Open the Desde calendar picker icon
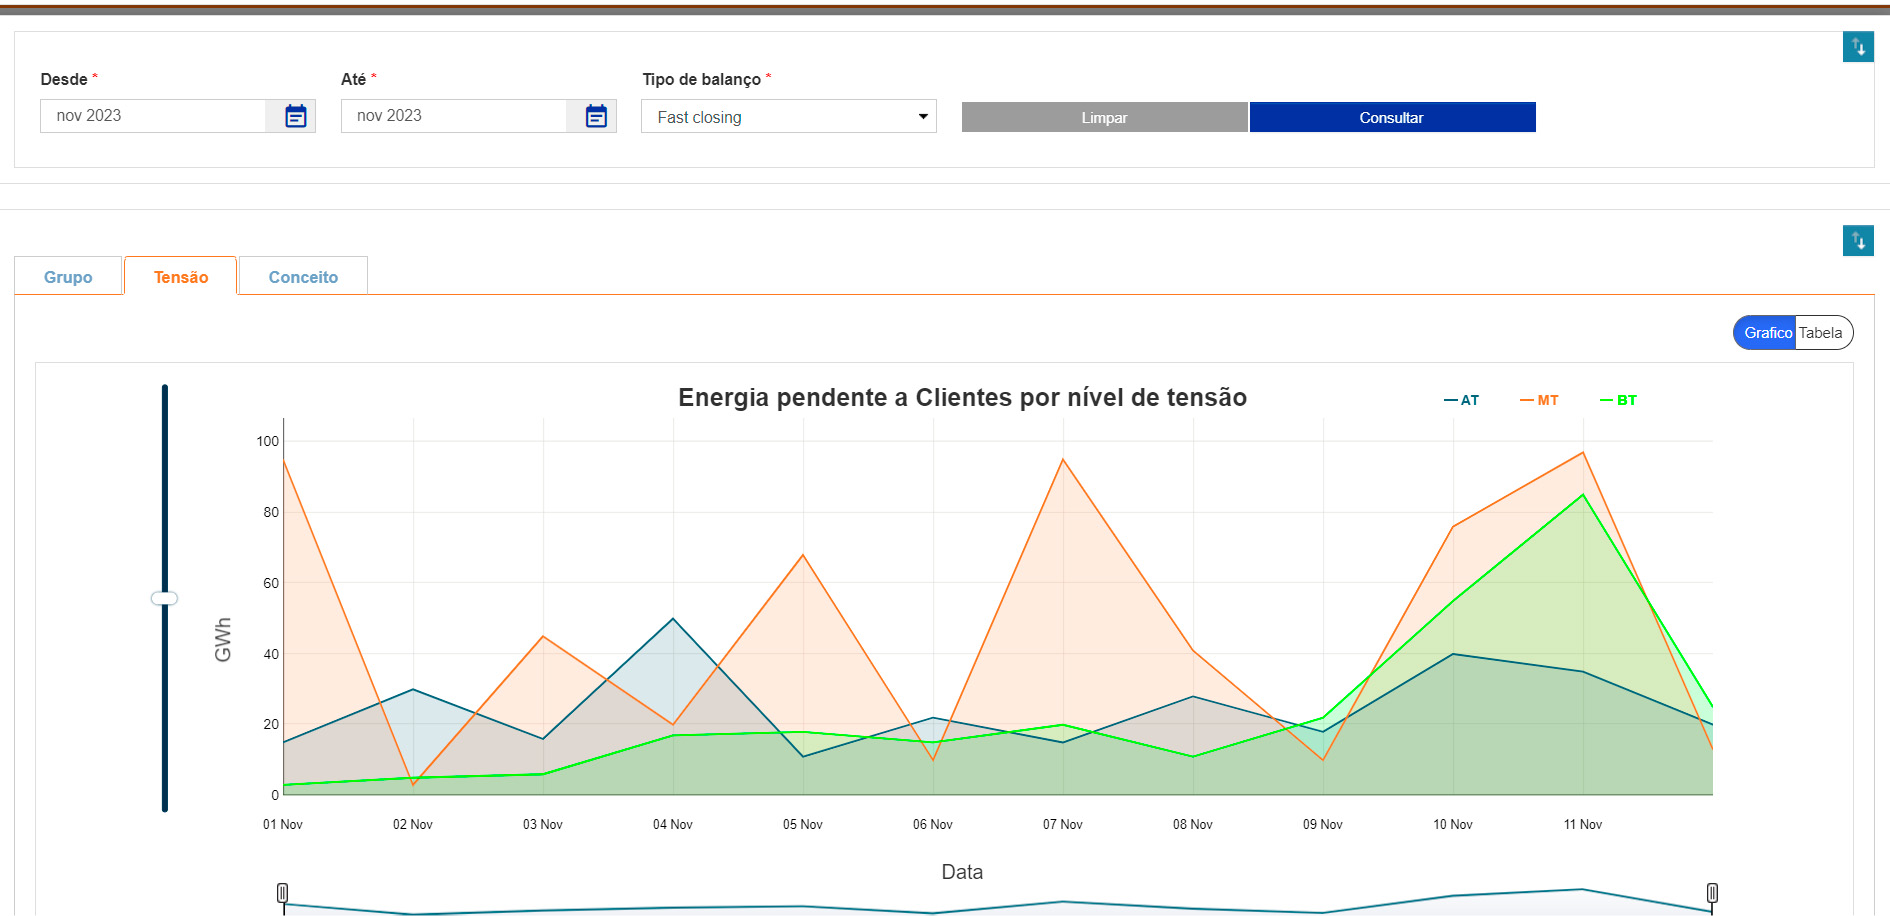Screen dimensions: 1890x916 [x=295, y=116]
